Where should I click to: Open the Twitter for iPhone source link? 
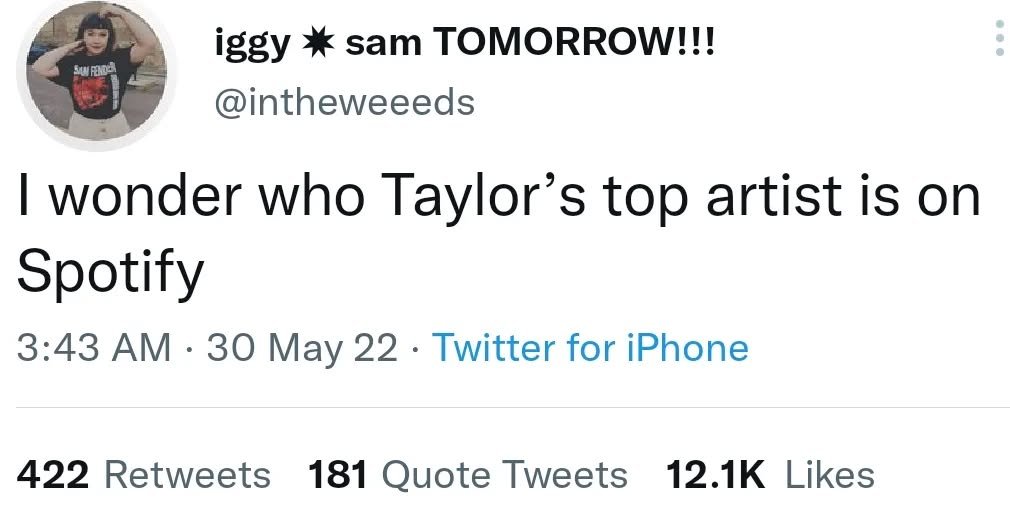[x=590, y=348]
